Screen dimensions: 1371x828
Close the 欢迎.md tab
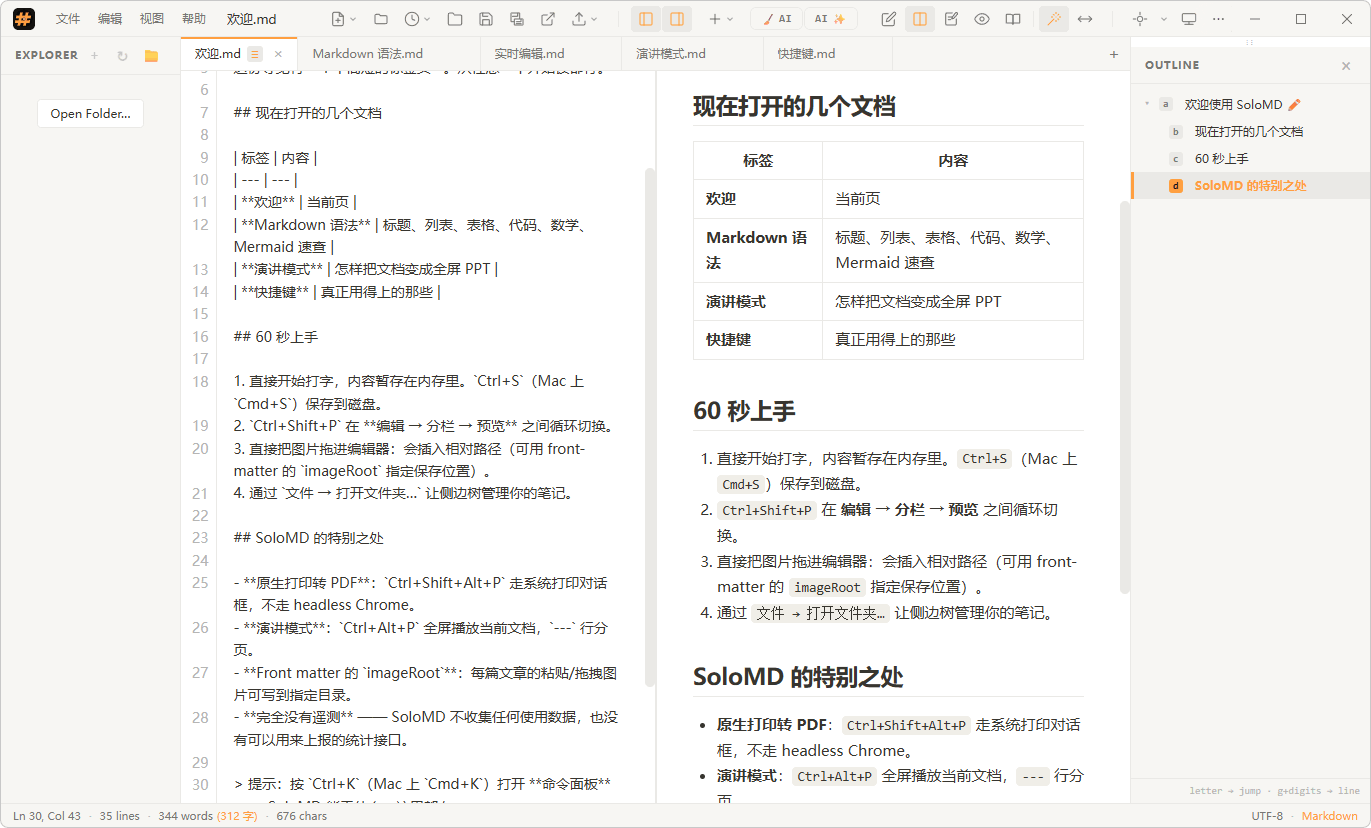pyautogui.click(x=278, y=54)
